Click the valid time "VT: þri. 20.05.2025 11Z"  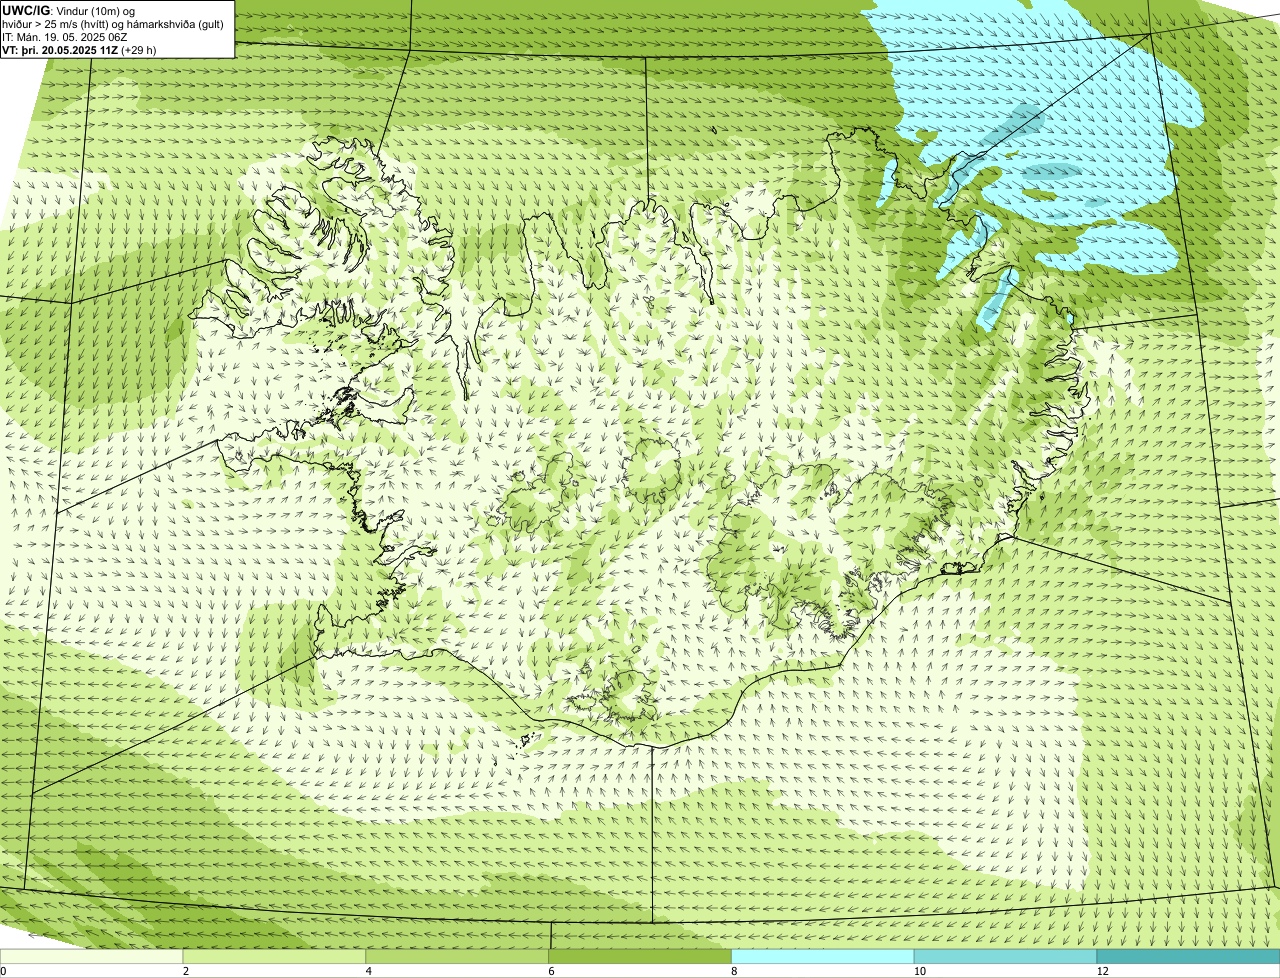(60, 50)
